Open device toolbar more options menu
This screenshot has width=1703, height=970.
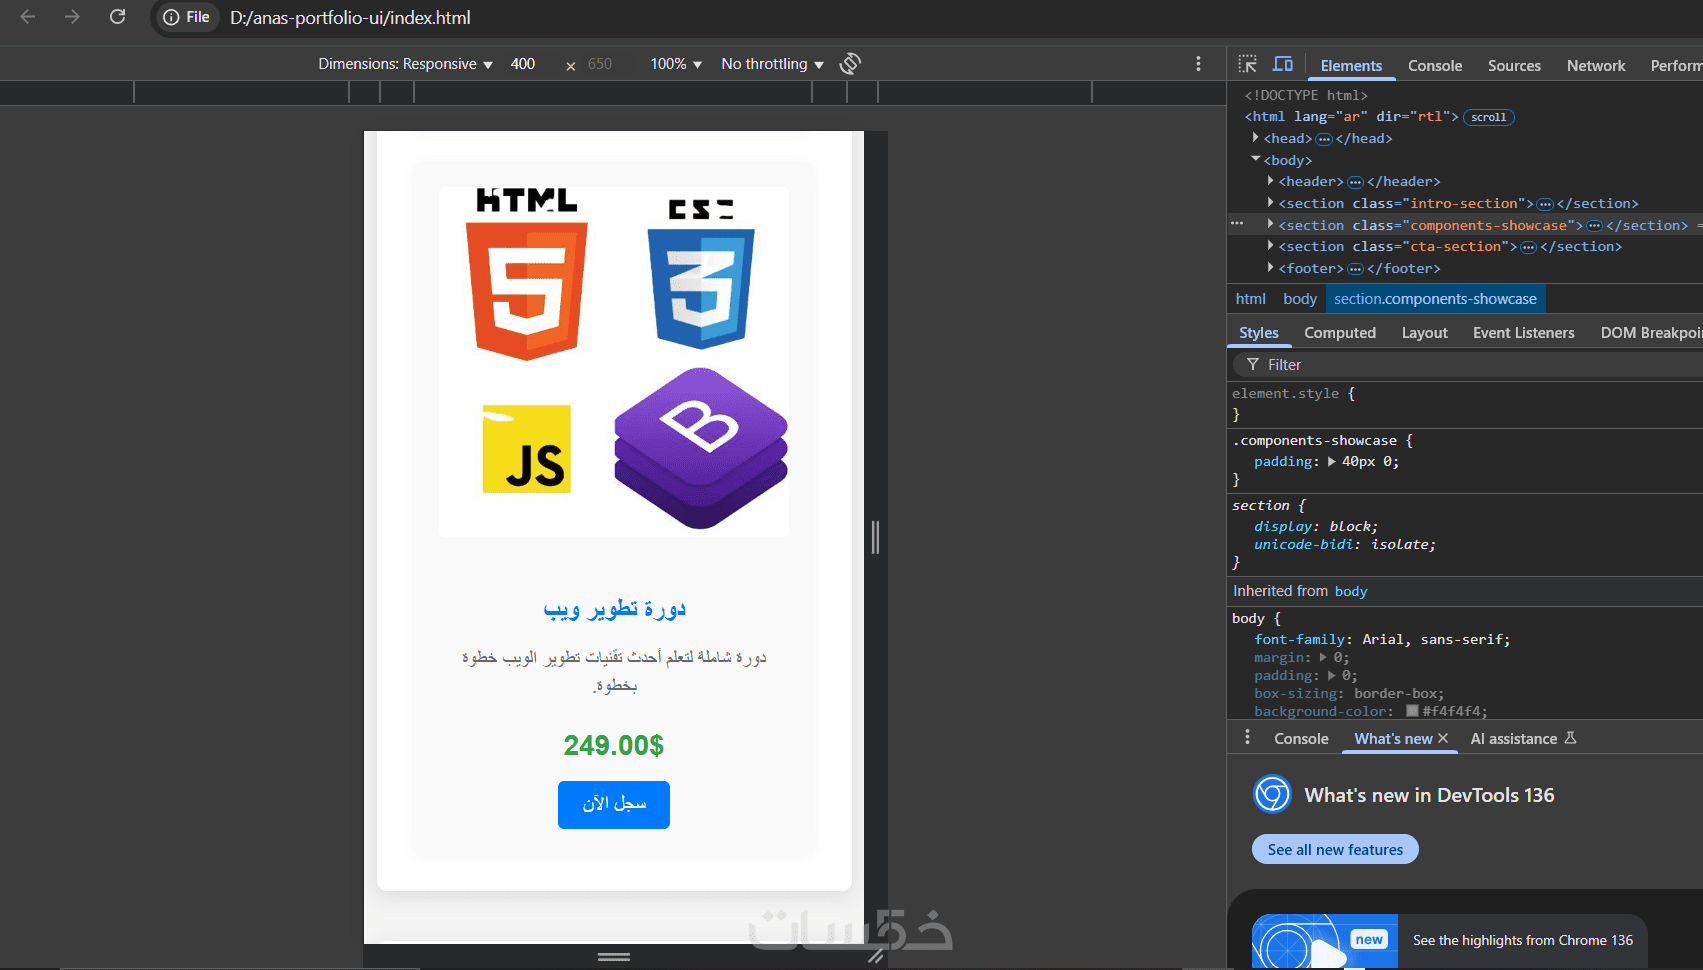(1198, 64)
